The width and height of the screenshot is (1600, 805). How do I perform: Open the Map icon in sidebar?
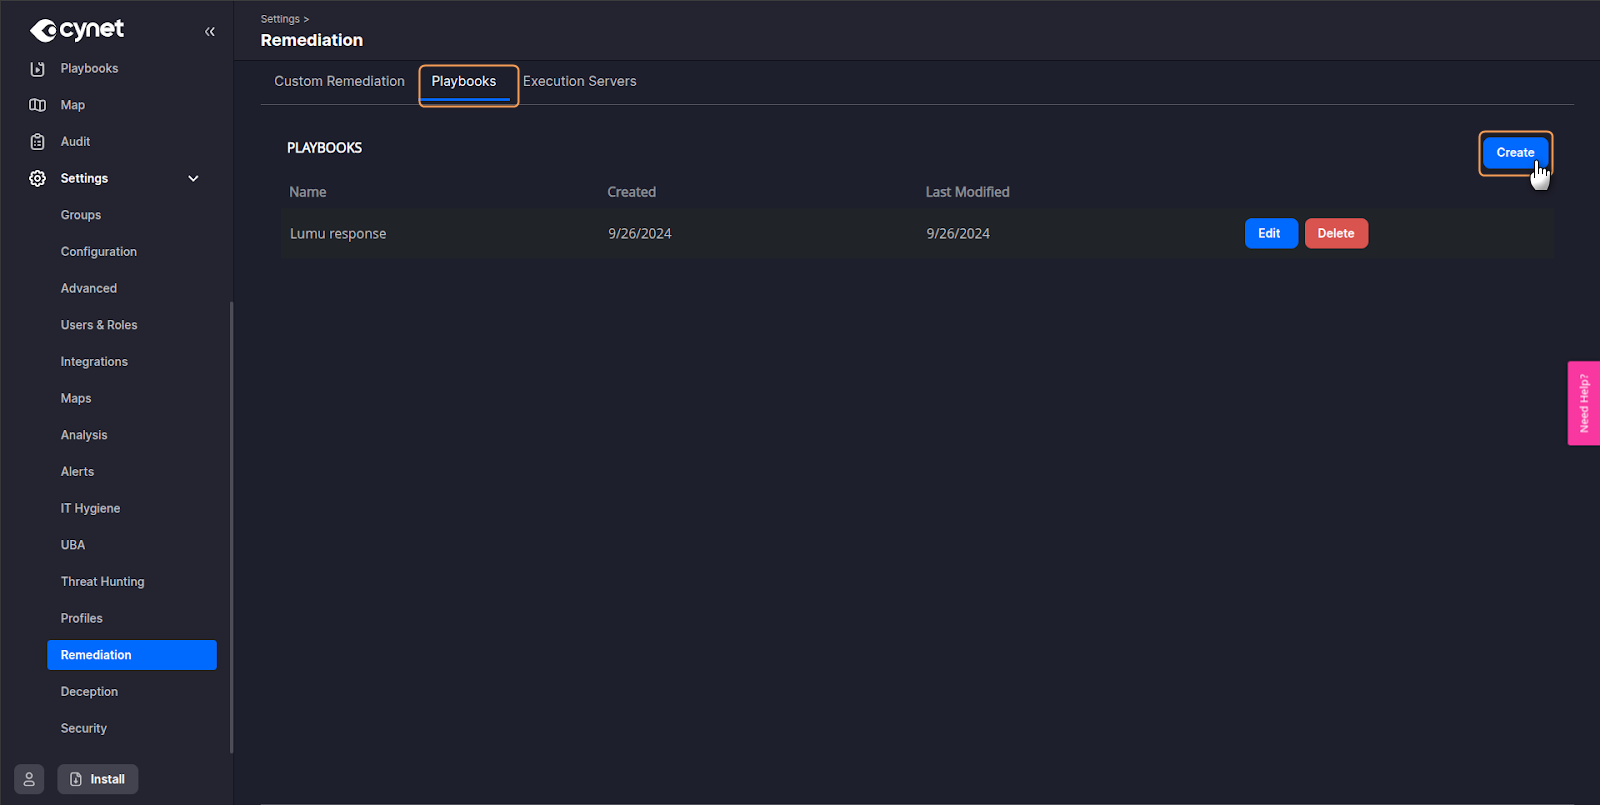point(38,105)
